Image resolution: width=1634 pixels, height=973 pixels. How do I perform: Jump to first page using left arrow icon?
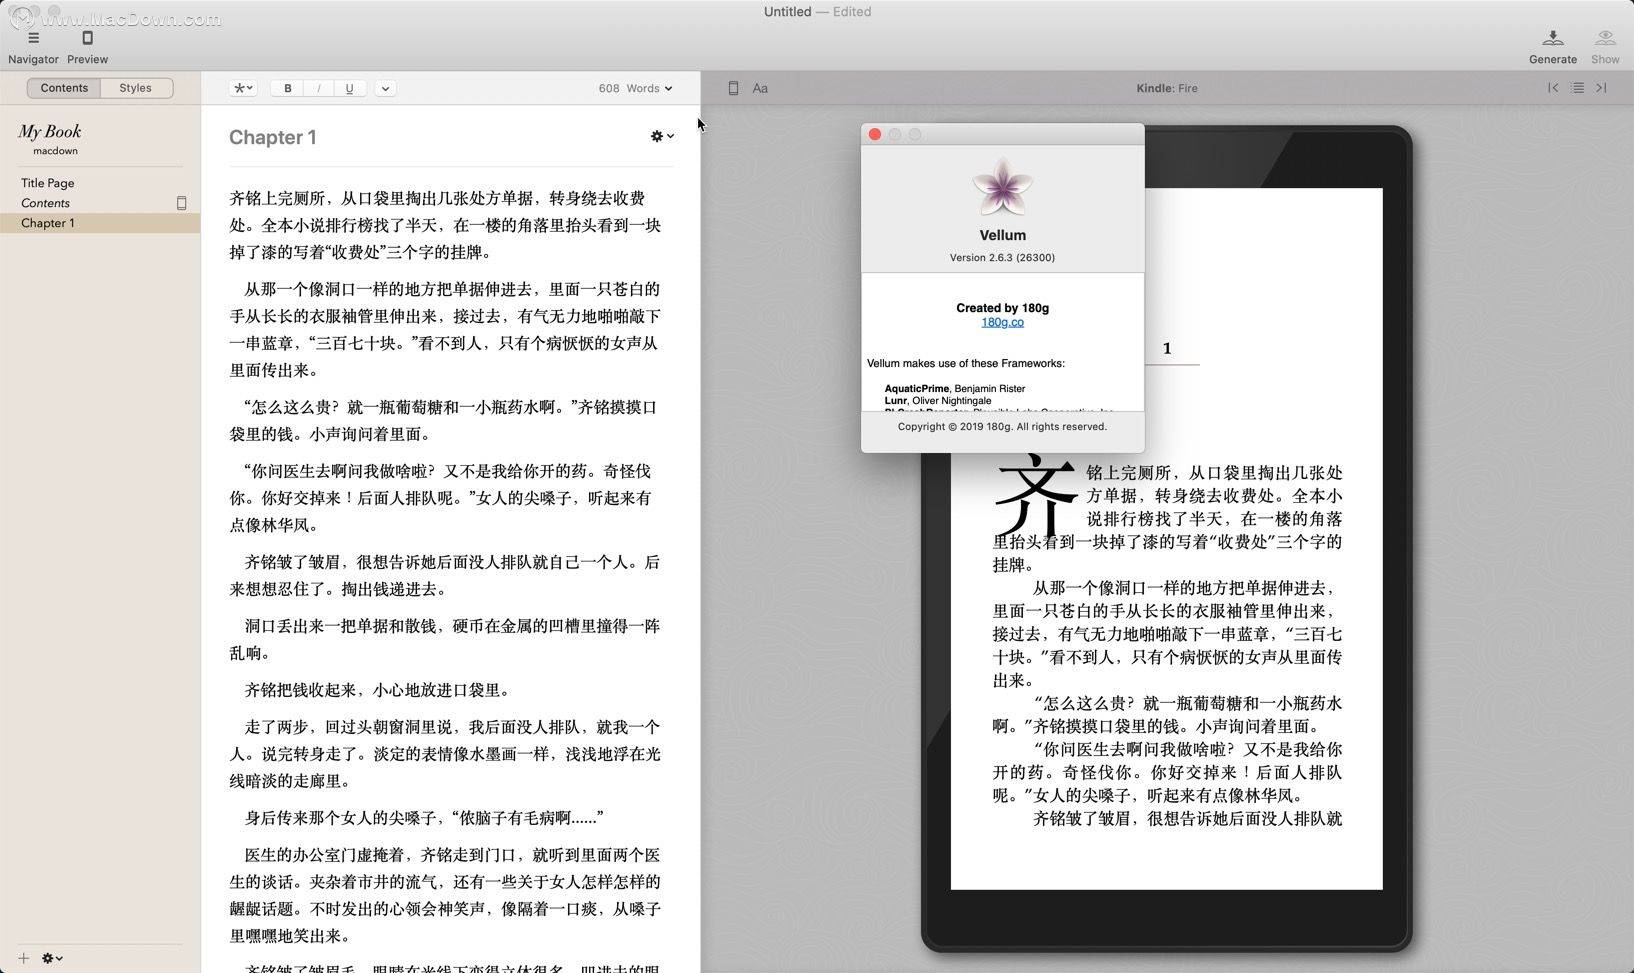[1552, 88]
